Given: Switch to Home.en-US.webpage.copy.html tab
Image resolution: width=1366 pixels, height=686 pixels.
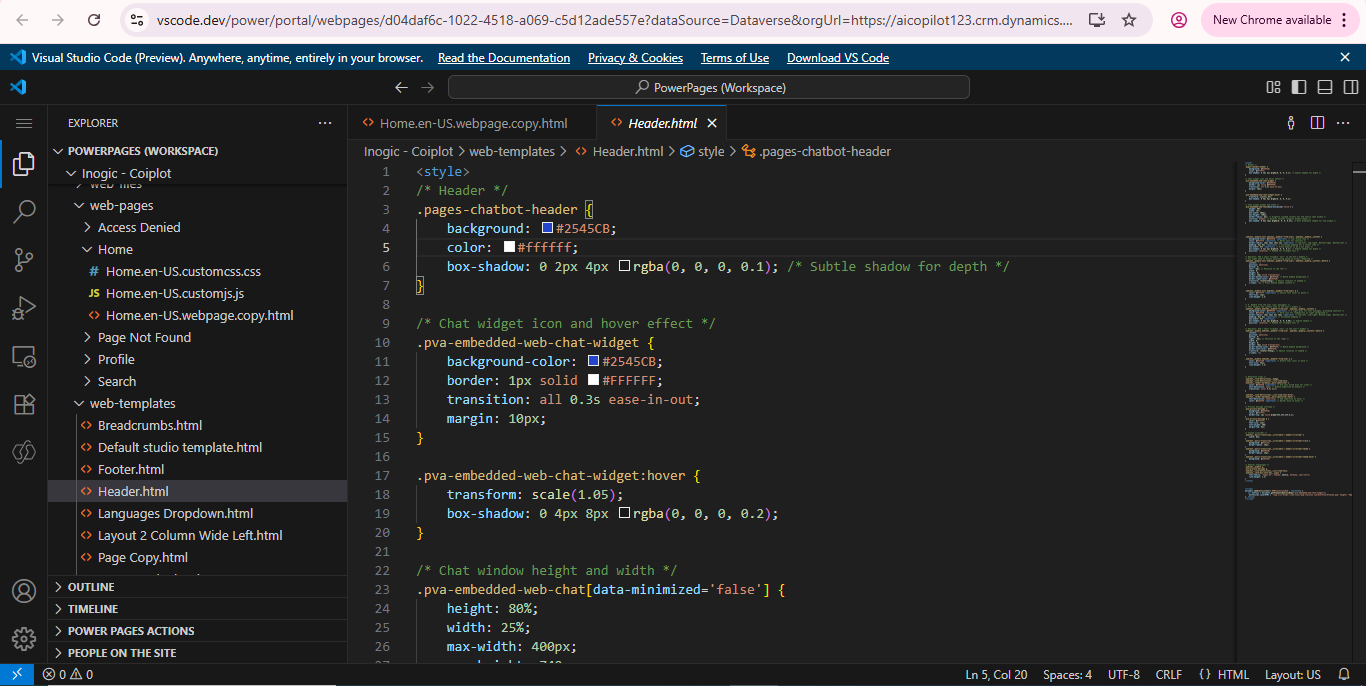Looking at the screenshot, I should (472, 123).
